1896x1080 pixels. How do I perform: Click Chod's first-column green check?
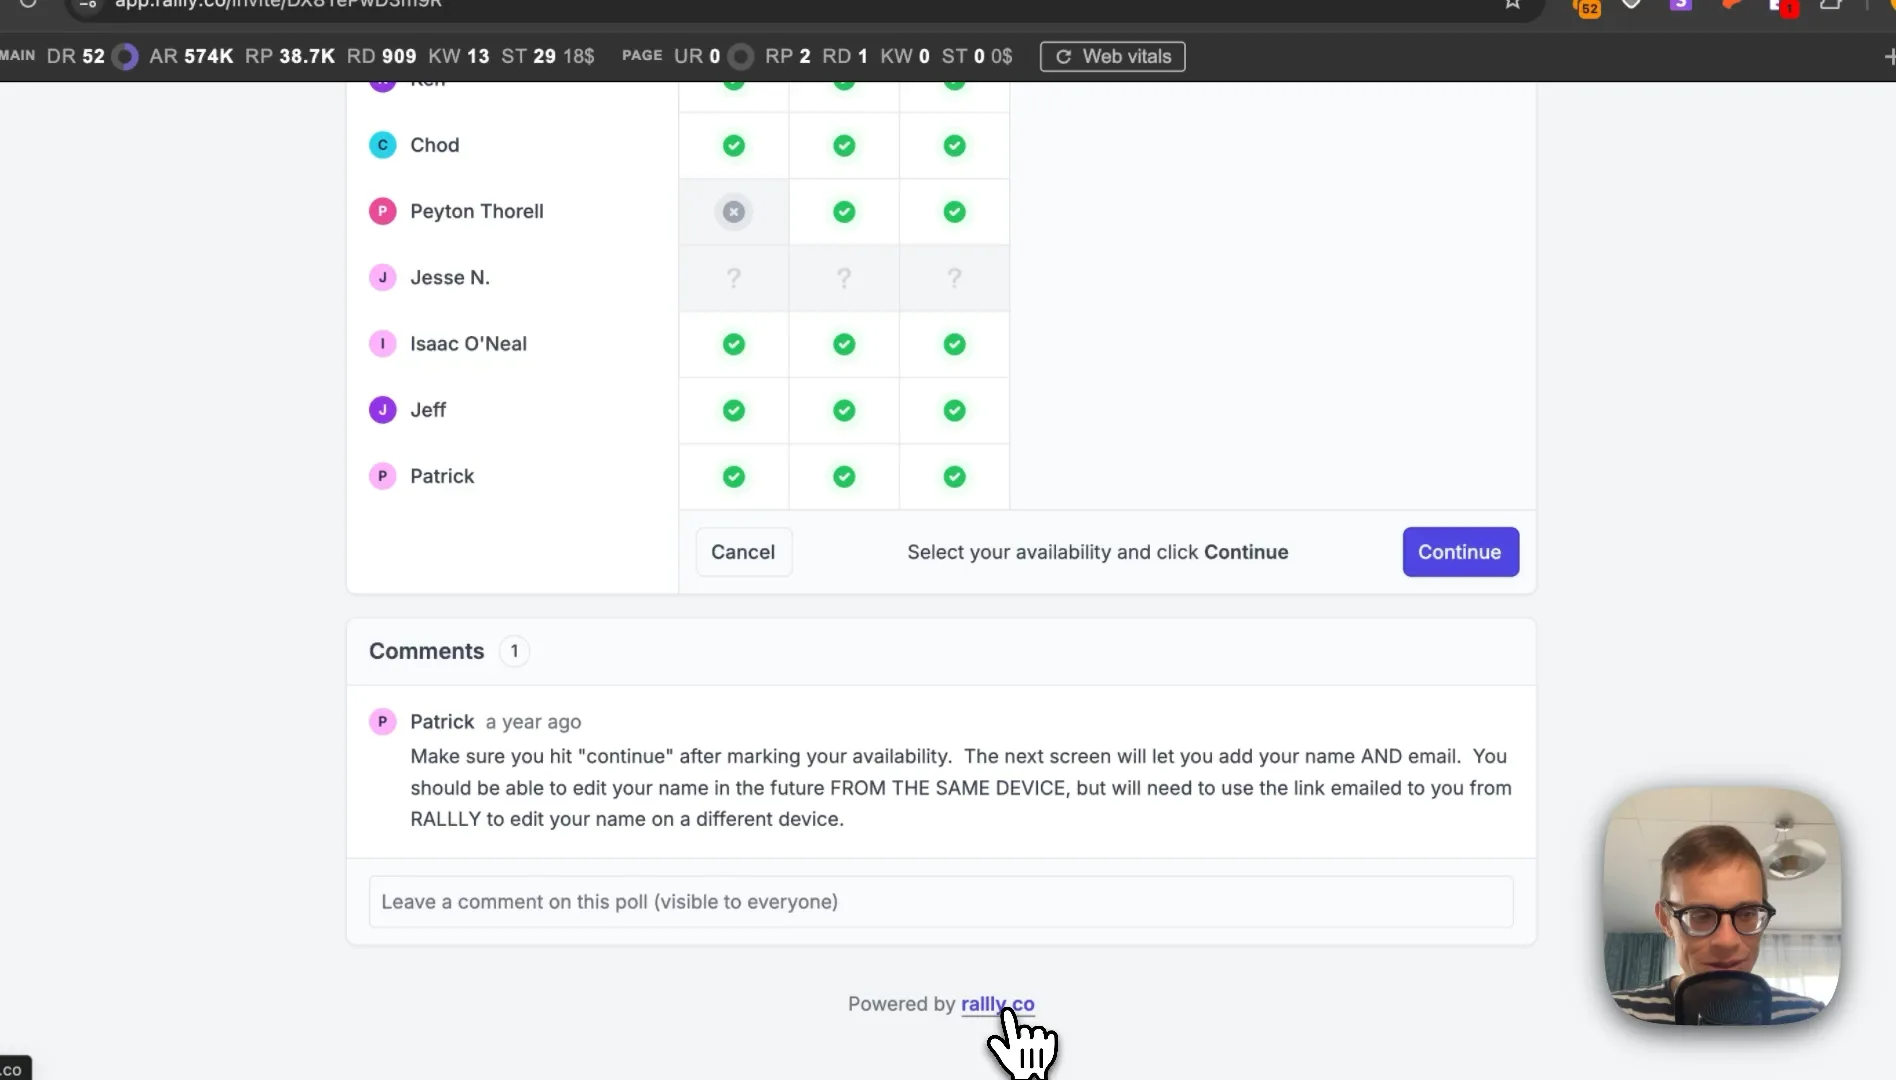pos(734,146)
